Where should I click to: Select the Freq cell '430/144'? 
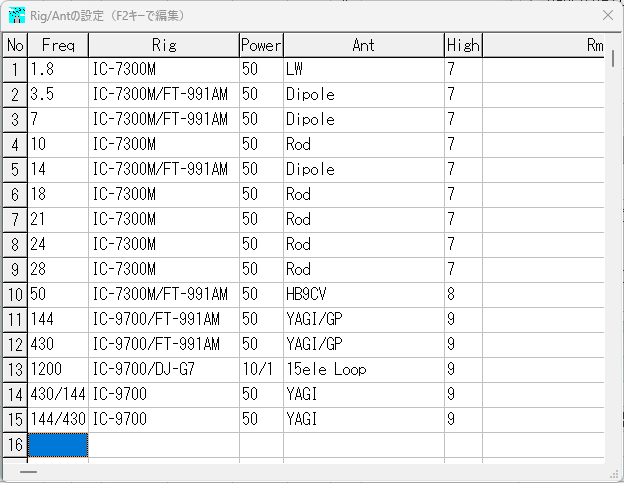[58, 395]
